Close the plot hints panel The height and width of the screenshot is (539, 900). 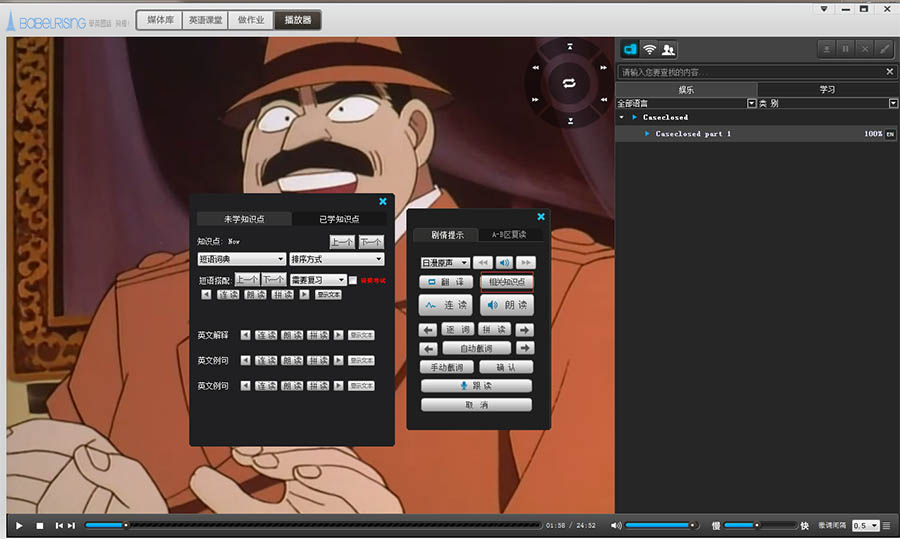[541, 216]
